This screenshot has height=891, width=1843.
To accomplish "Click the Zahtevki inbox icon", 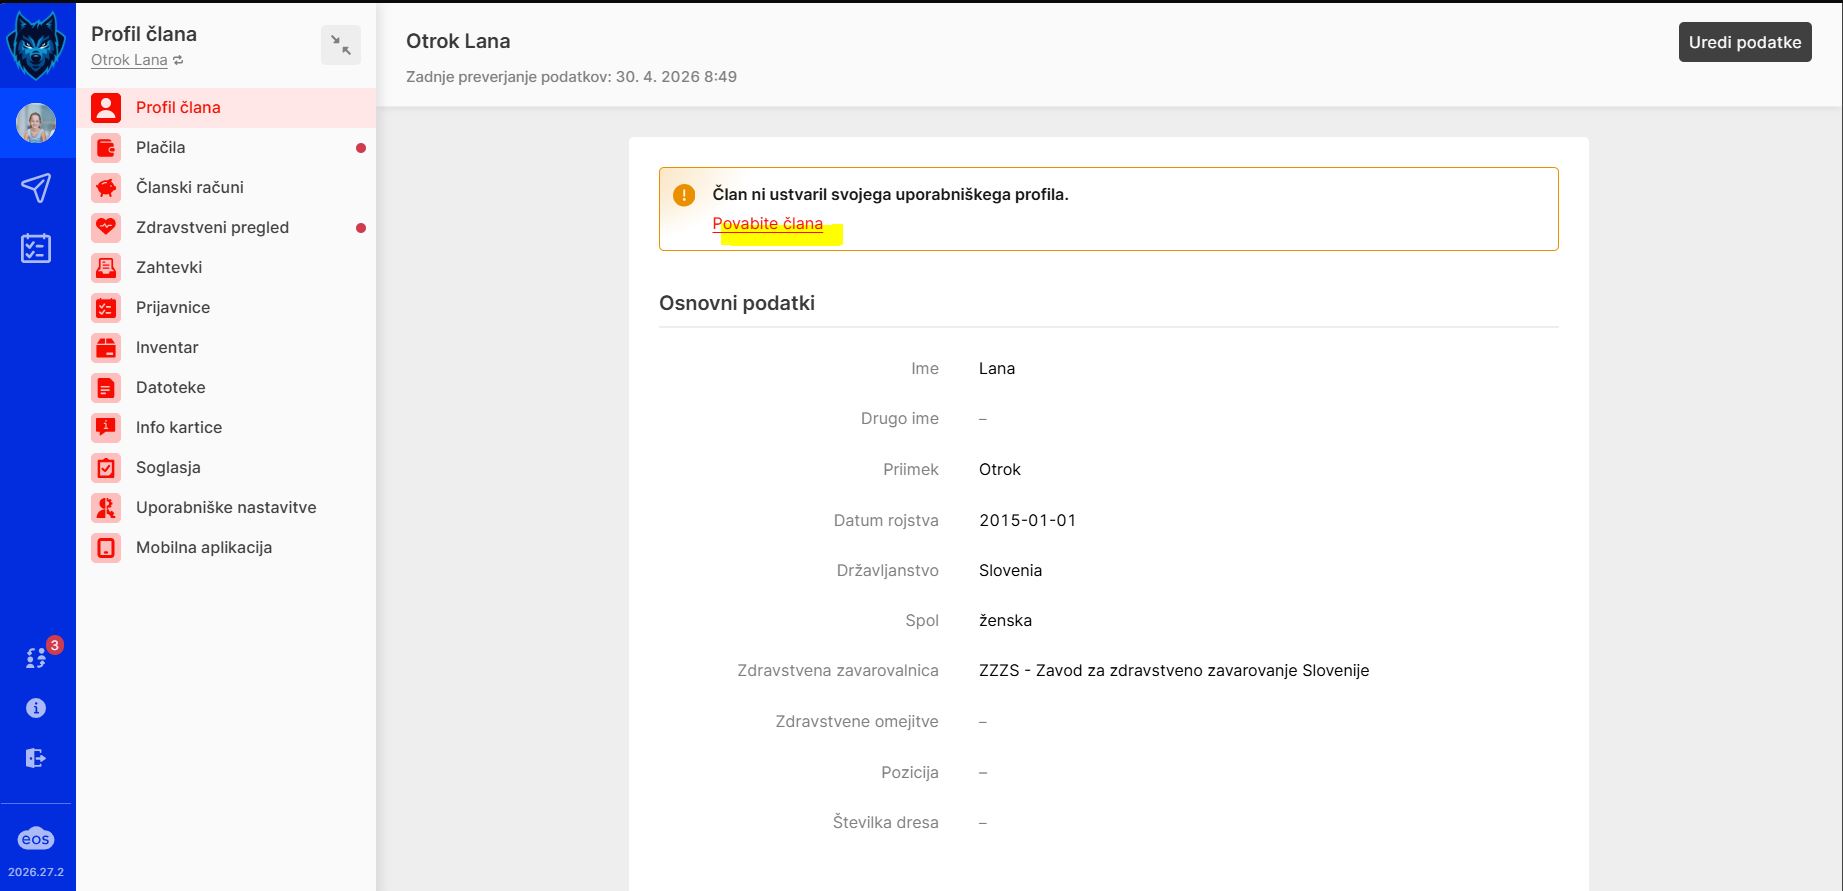I will point(106,267).
